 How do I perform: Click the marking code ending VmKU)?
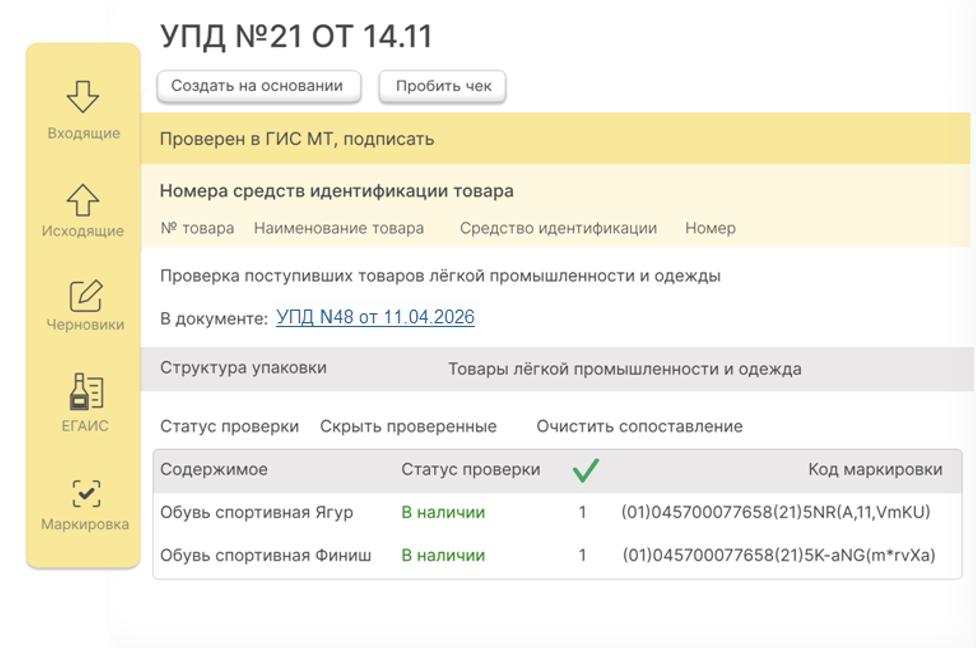point(776,513)
